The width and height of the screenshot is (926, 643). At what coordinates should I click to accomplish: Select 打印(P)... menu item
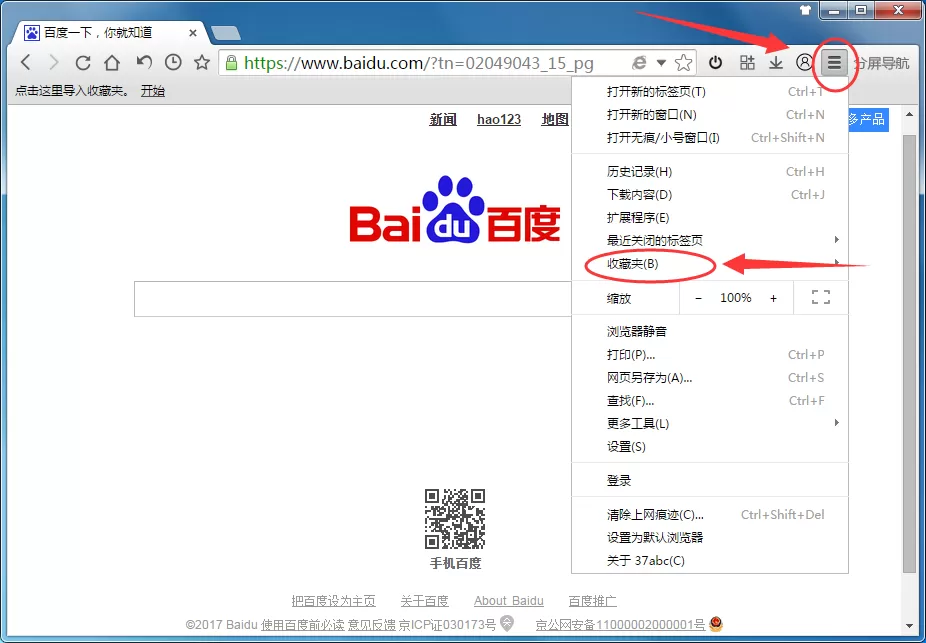pyautogui.click(x=710, y=355)
